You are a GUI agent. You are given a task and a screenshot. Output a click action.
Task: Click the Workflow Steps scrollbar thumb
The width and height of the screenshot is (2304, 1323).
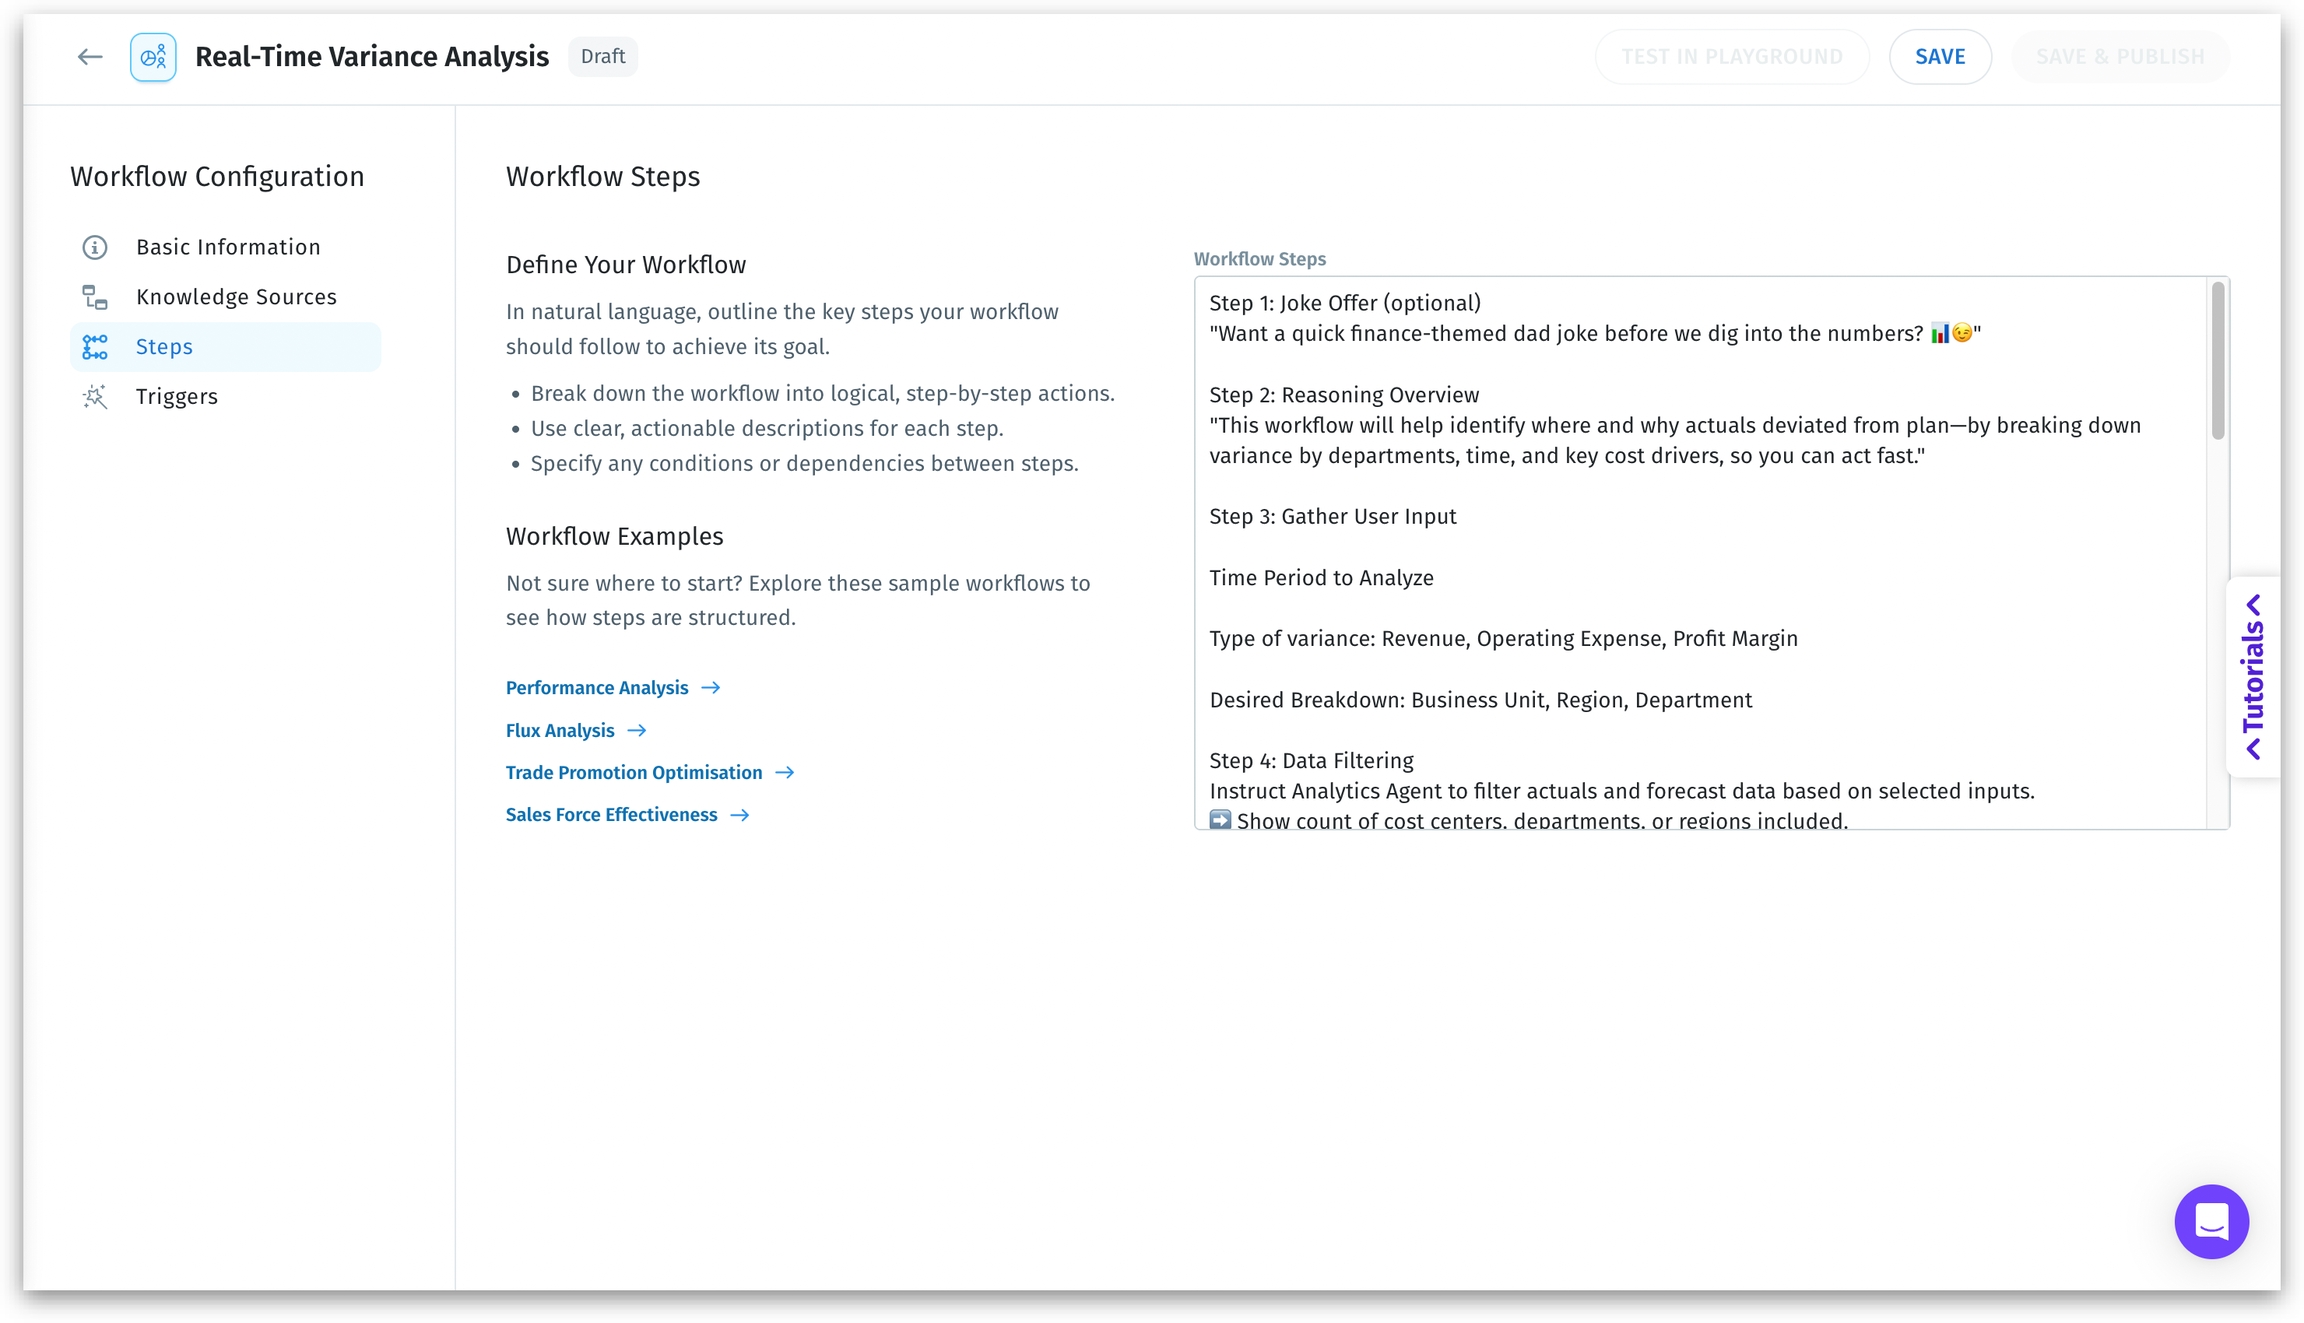[x=2217, y=360]
